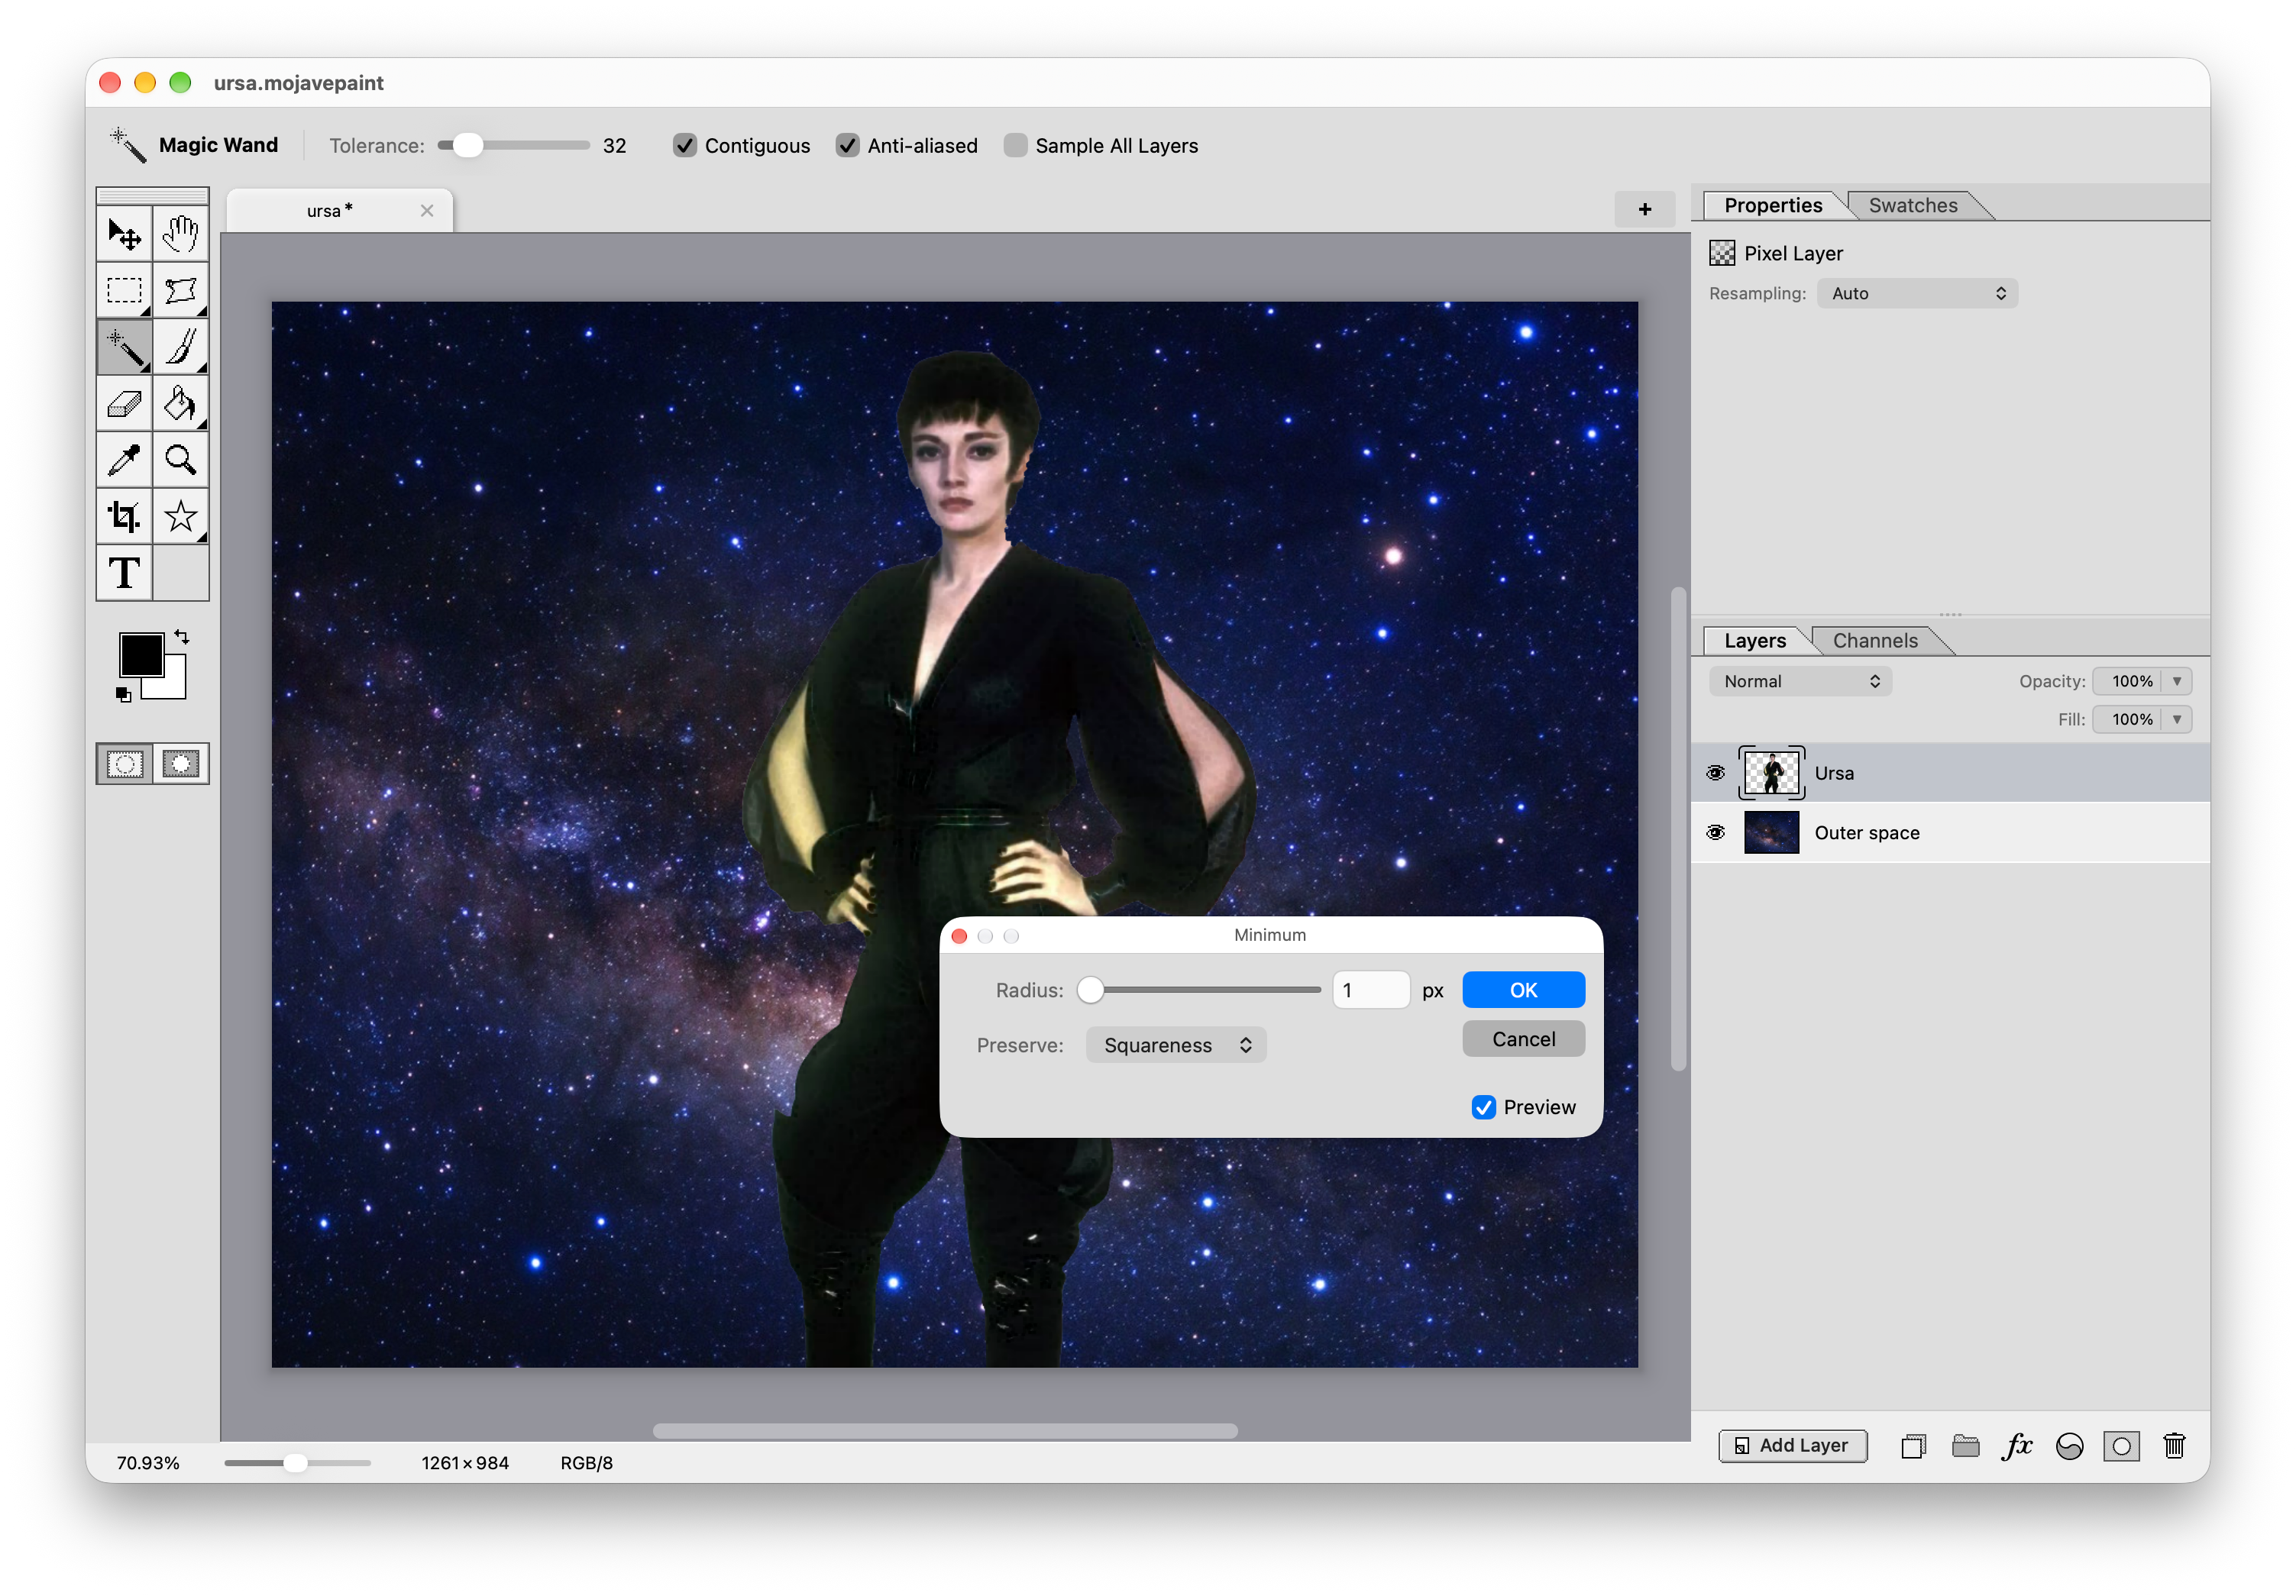Click OK in Minimum dialog
The height and width of the screenshot is (1596, 2296).
1523,990
